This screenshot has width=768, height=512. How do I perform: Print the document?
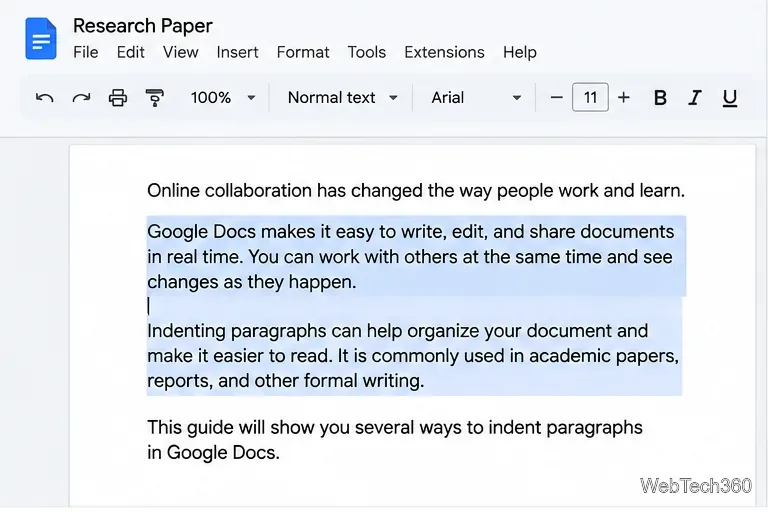pos(118,98)
